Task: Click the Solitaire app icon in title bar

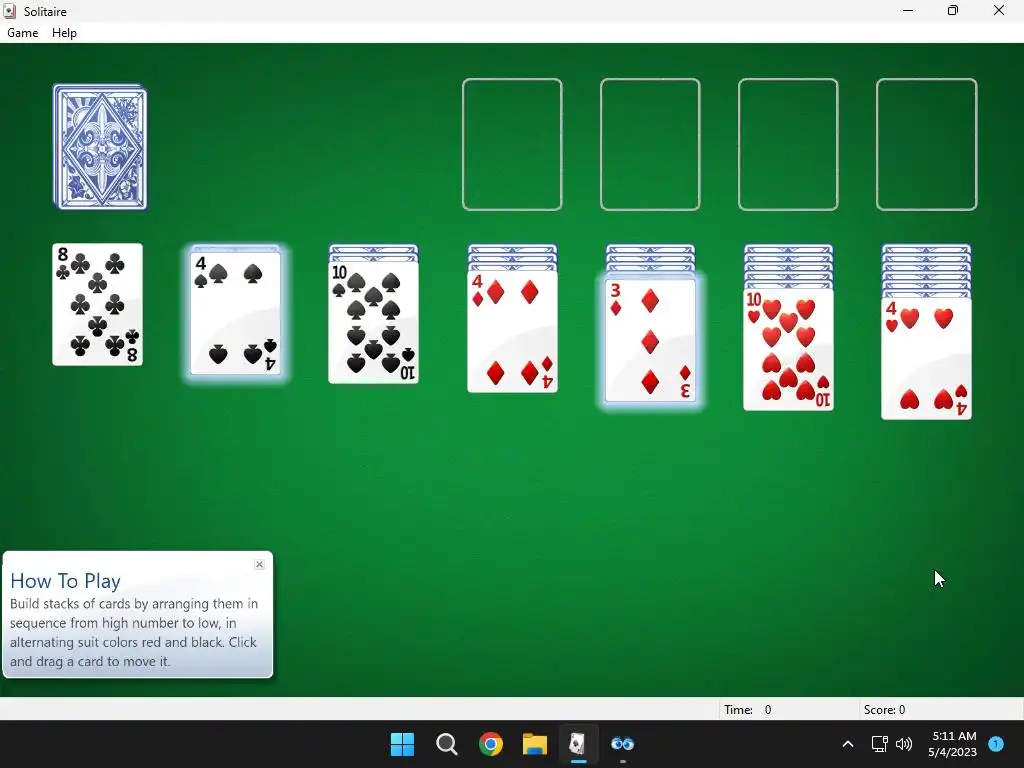Action: pyautogui.click(x=10, y=11)
